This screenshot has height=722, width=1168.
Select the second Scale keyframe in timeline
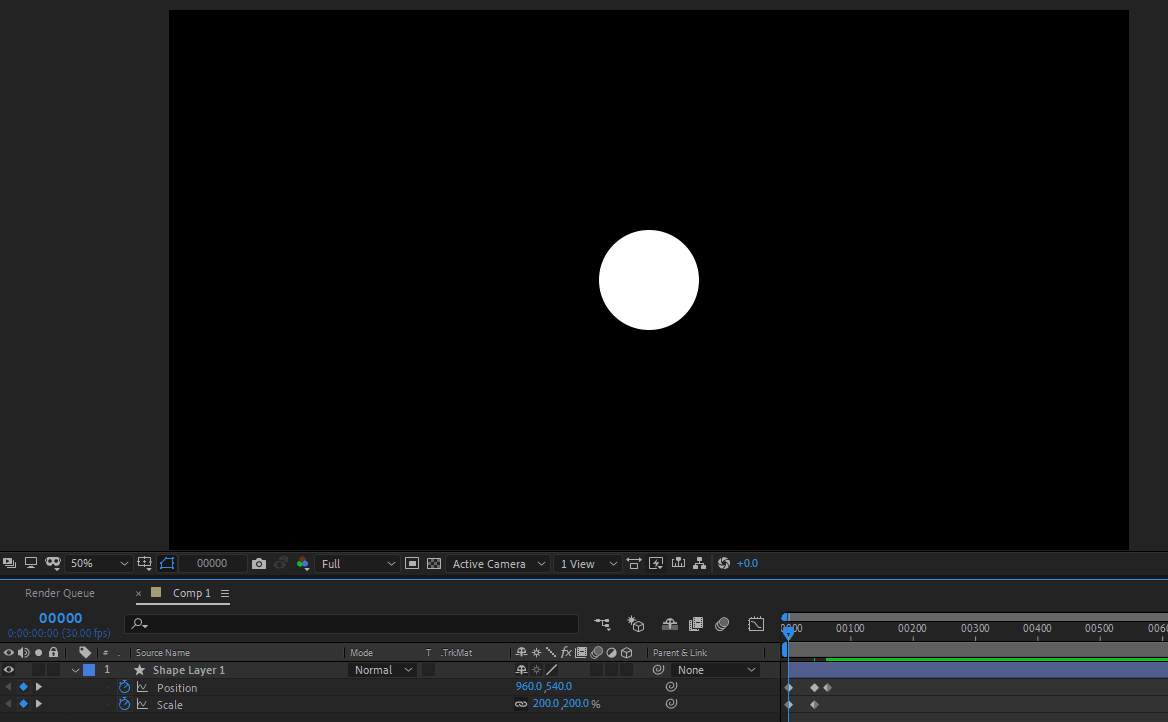pos(814,705)
